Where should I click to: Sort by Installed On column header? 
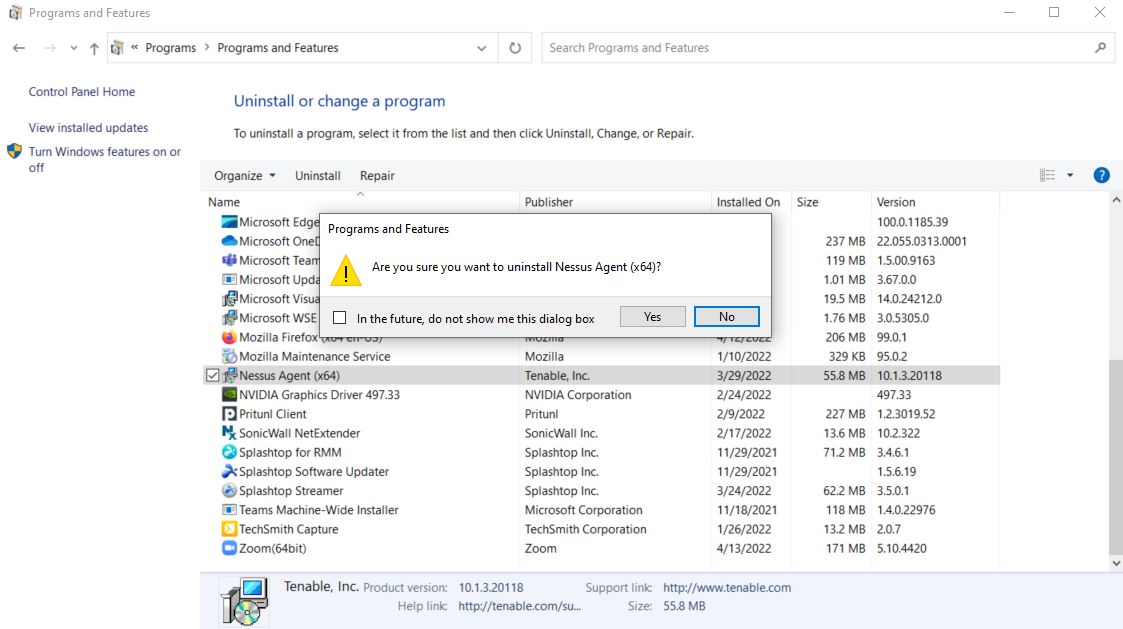click(x=751, y=202)
